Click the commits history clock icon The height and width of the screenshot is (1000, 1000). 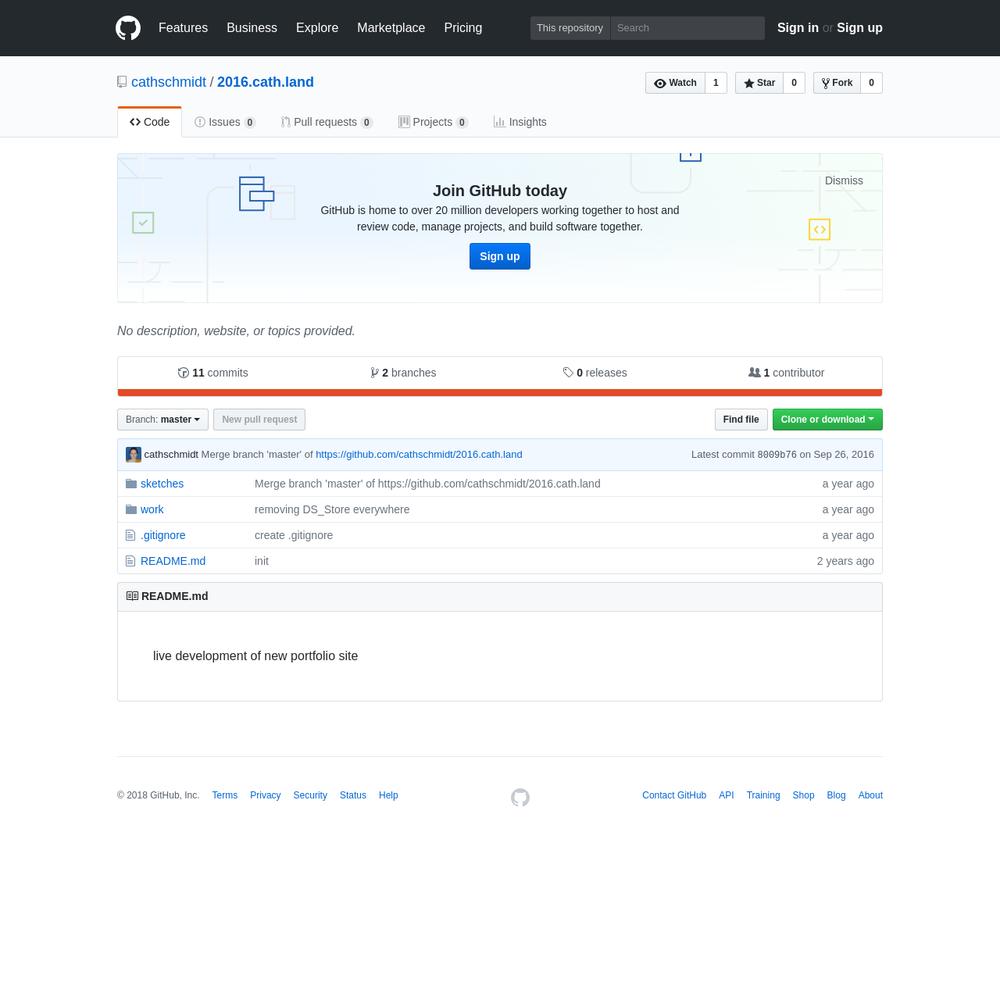183,372
